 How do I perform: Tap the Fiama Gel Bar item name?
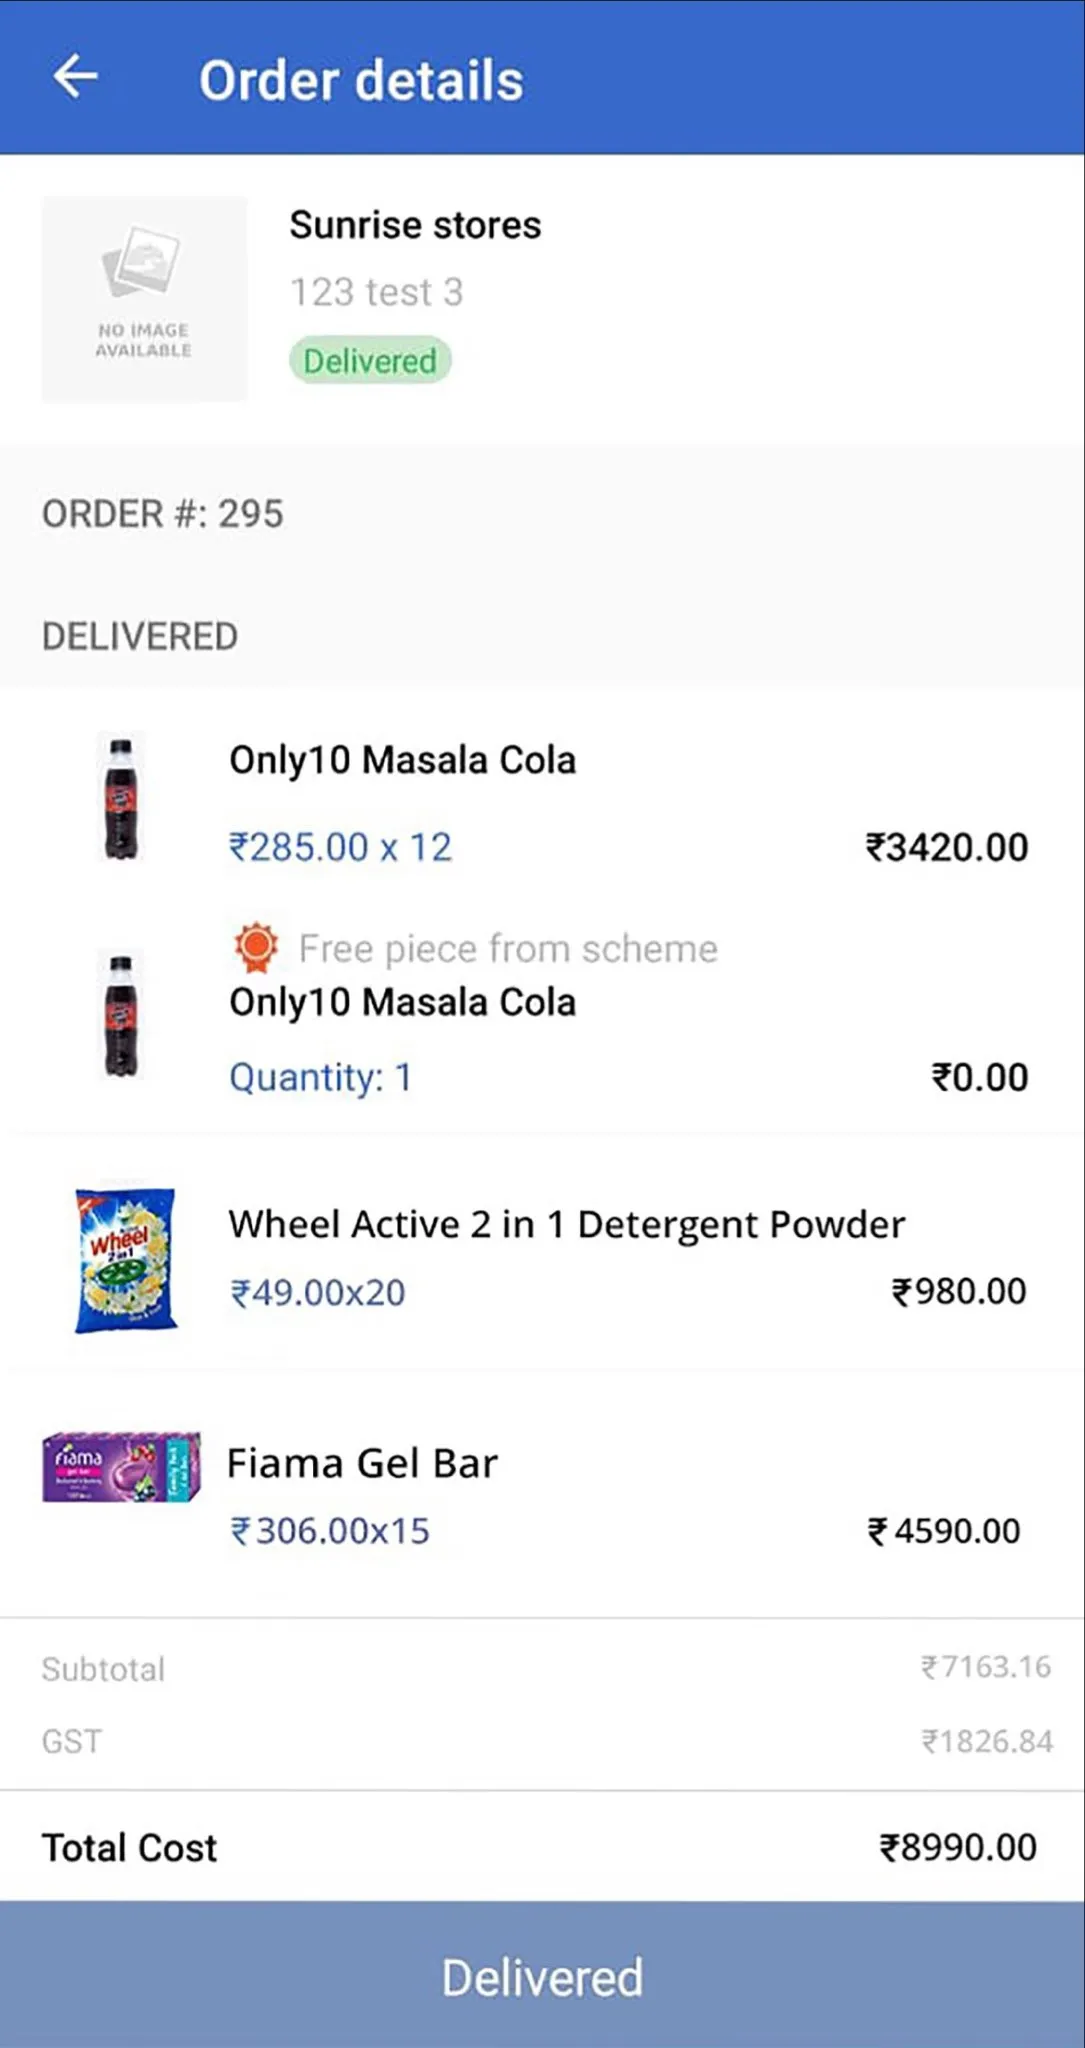pyautogui.click(x=362, y=1463)
